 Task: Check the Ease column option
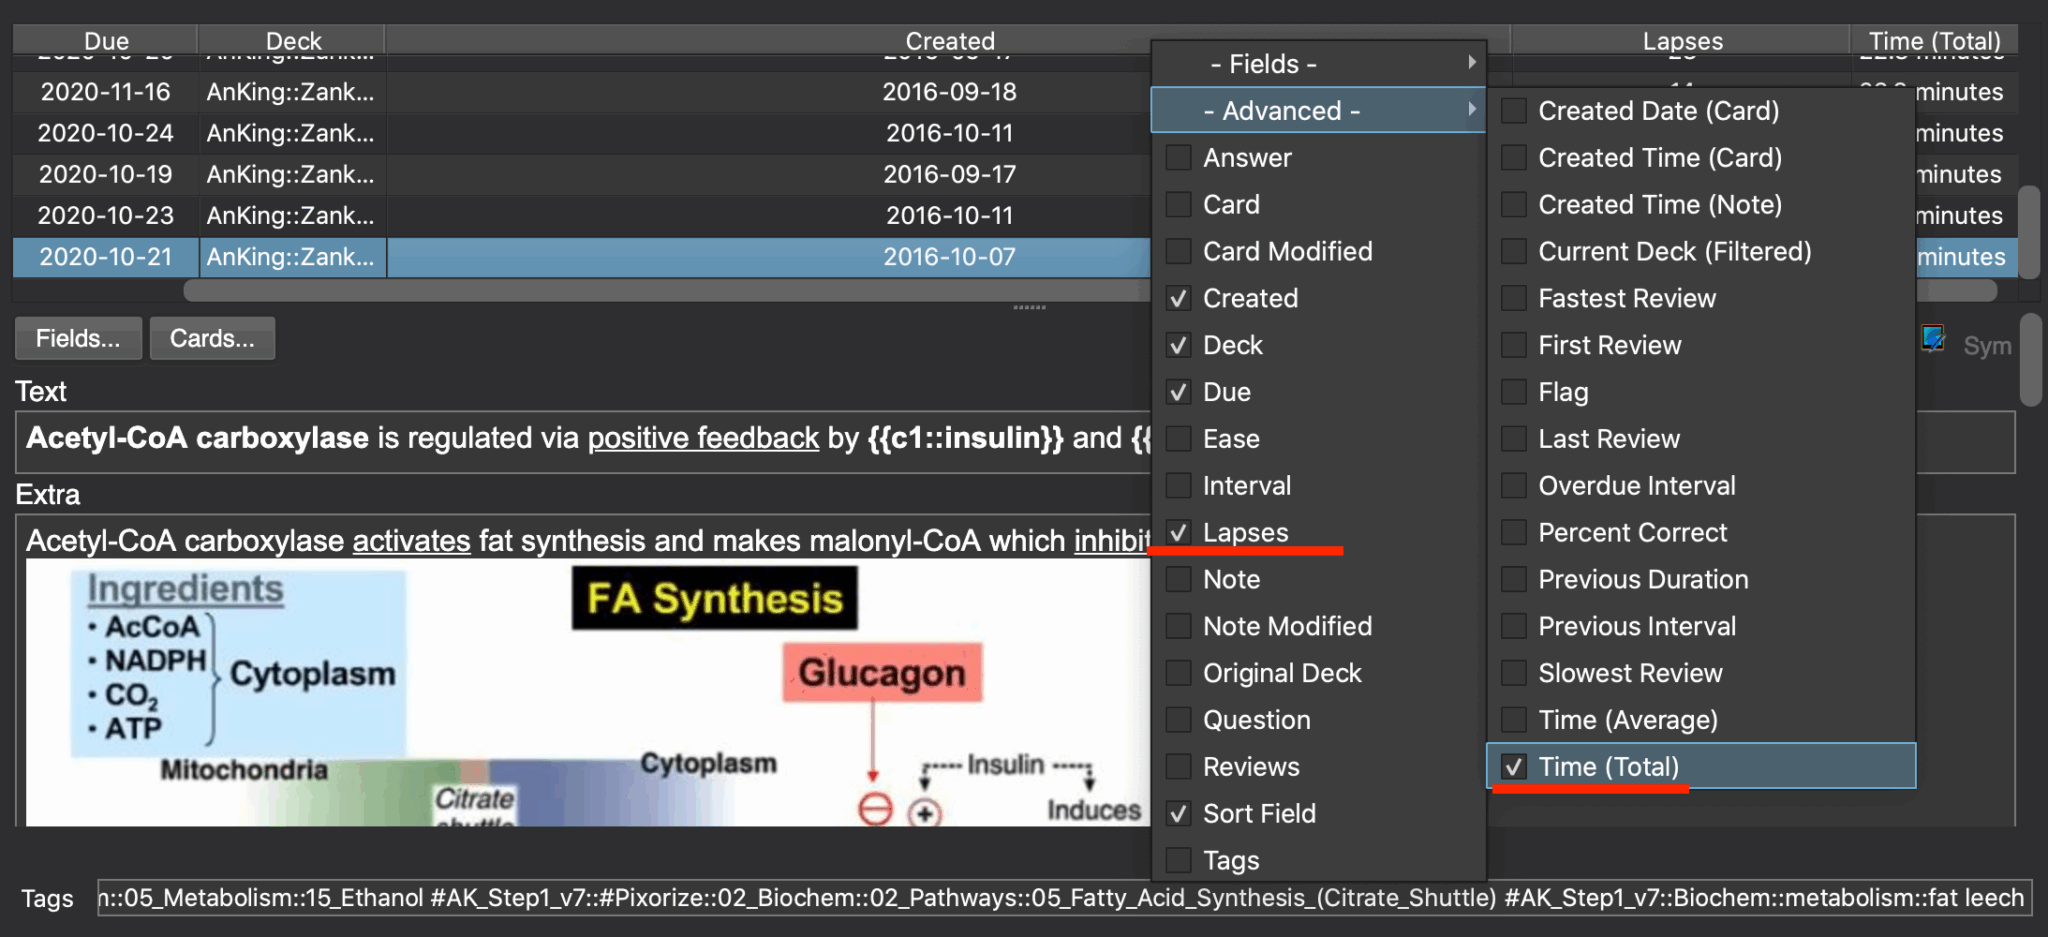pos(1179,439)
